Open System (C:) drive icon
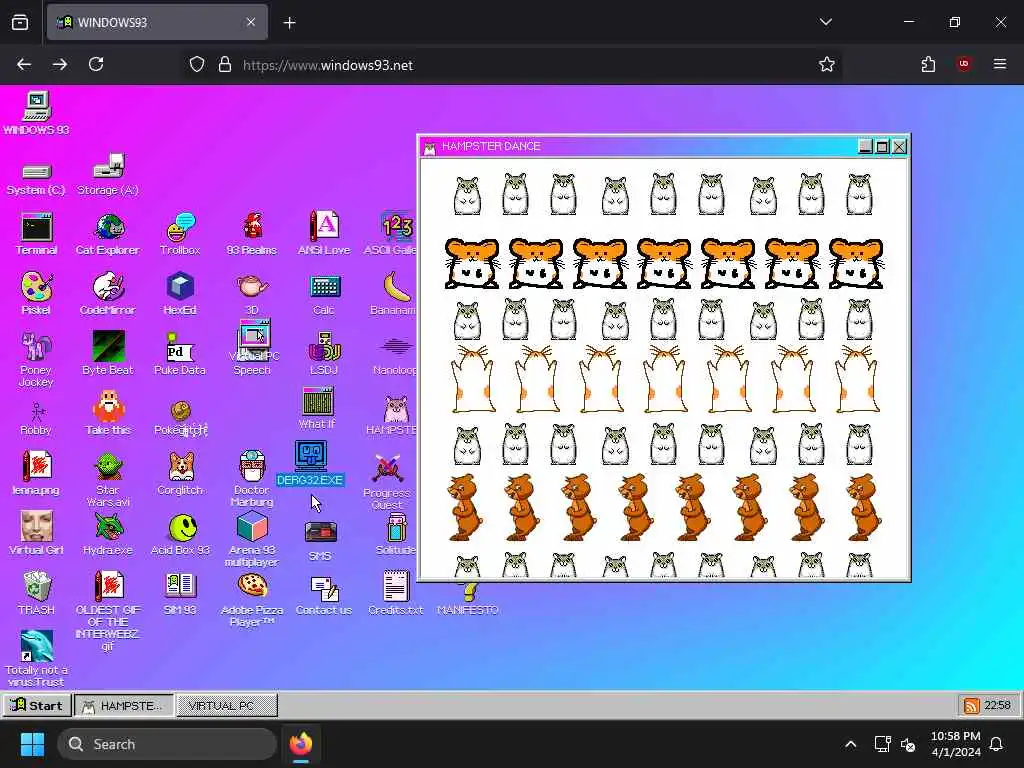 tap(36, 178)
